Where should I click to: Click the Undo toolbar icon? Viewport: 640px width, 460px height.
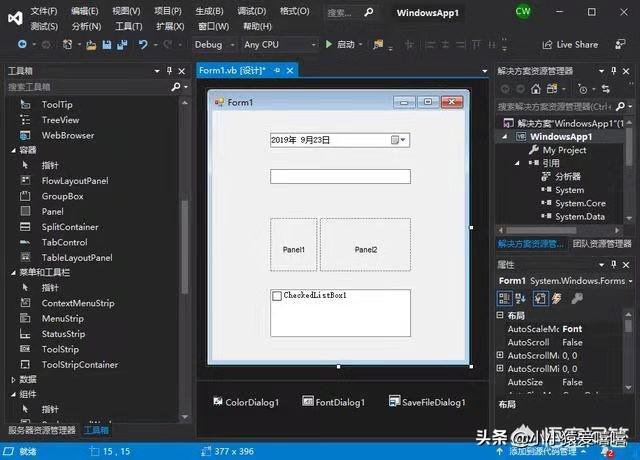point(142,44)
